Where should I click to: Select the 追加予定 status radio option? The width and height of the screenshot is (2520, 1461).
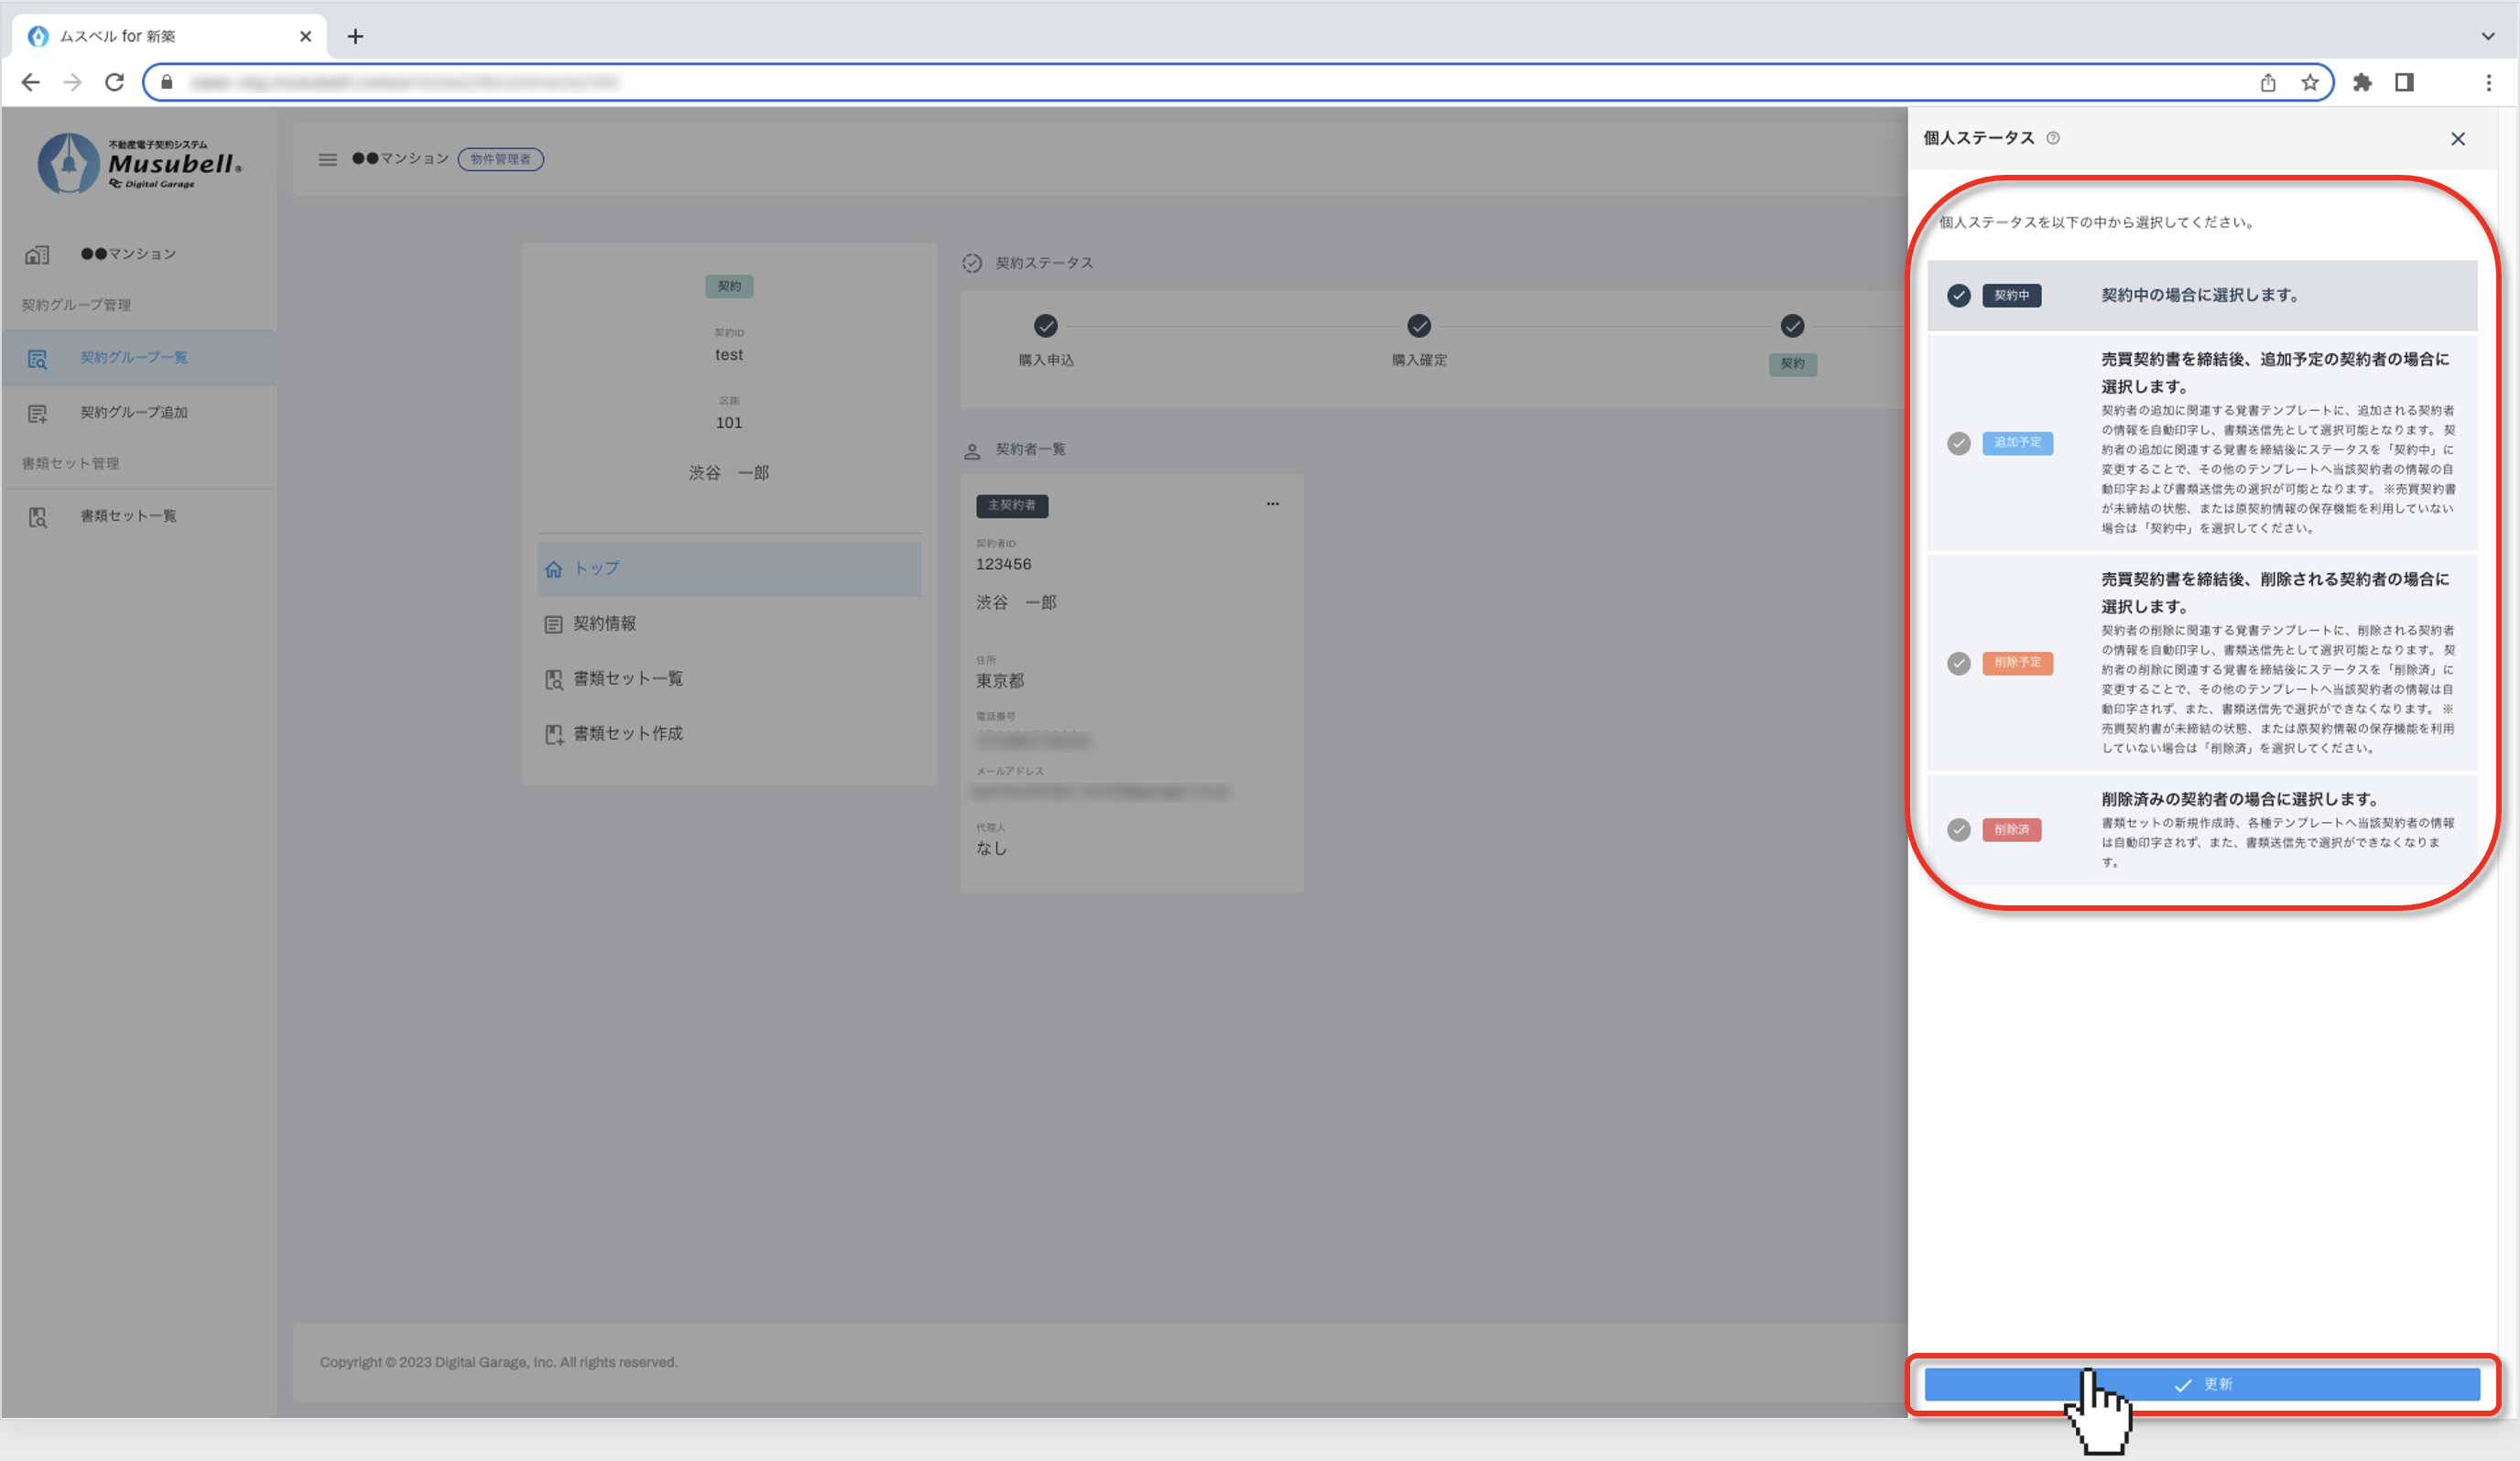click(x=1958, y=443)
